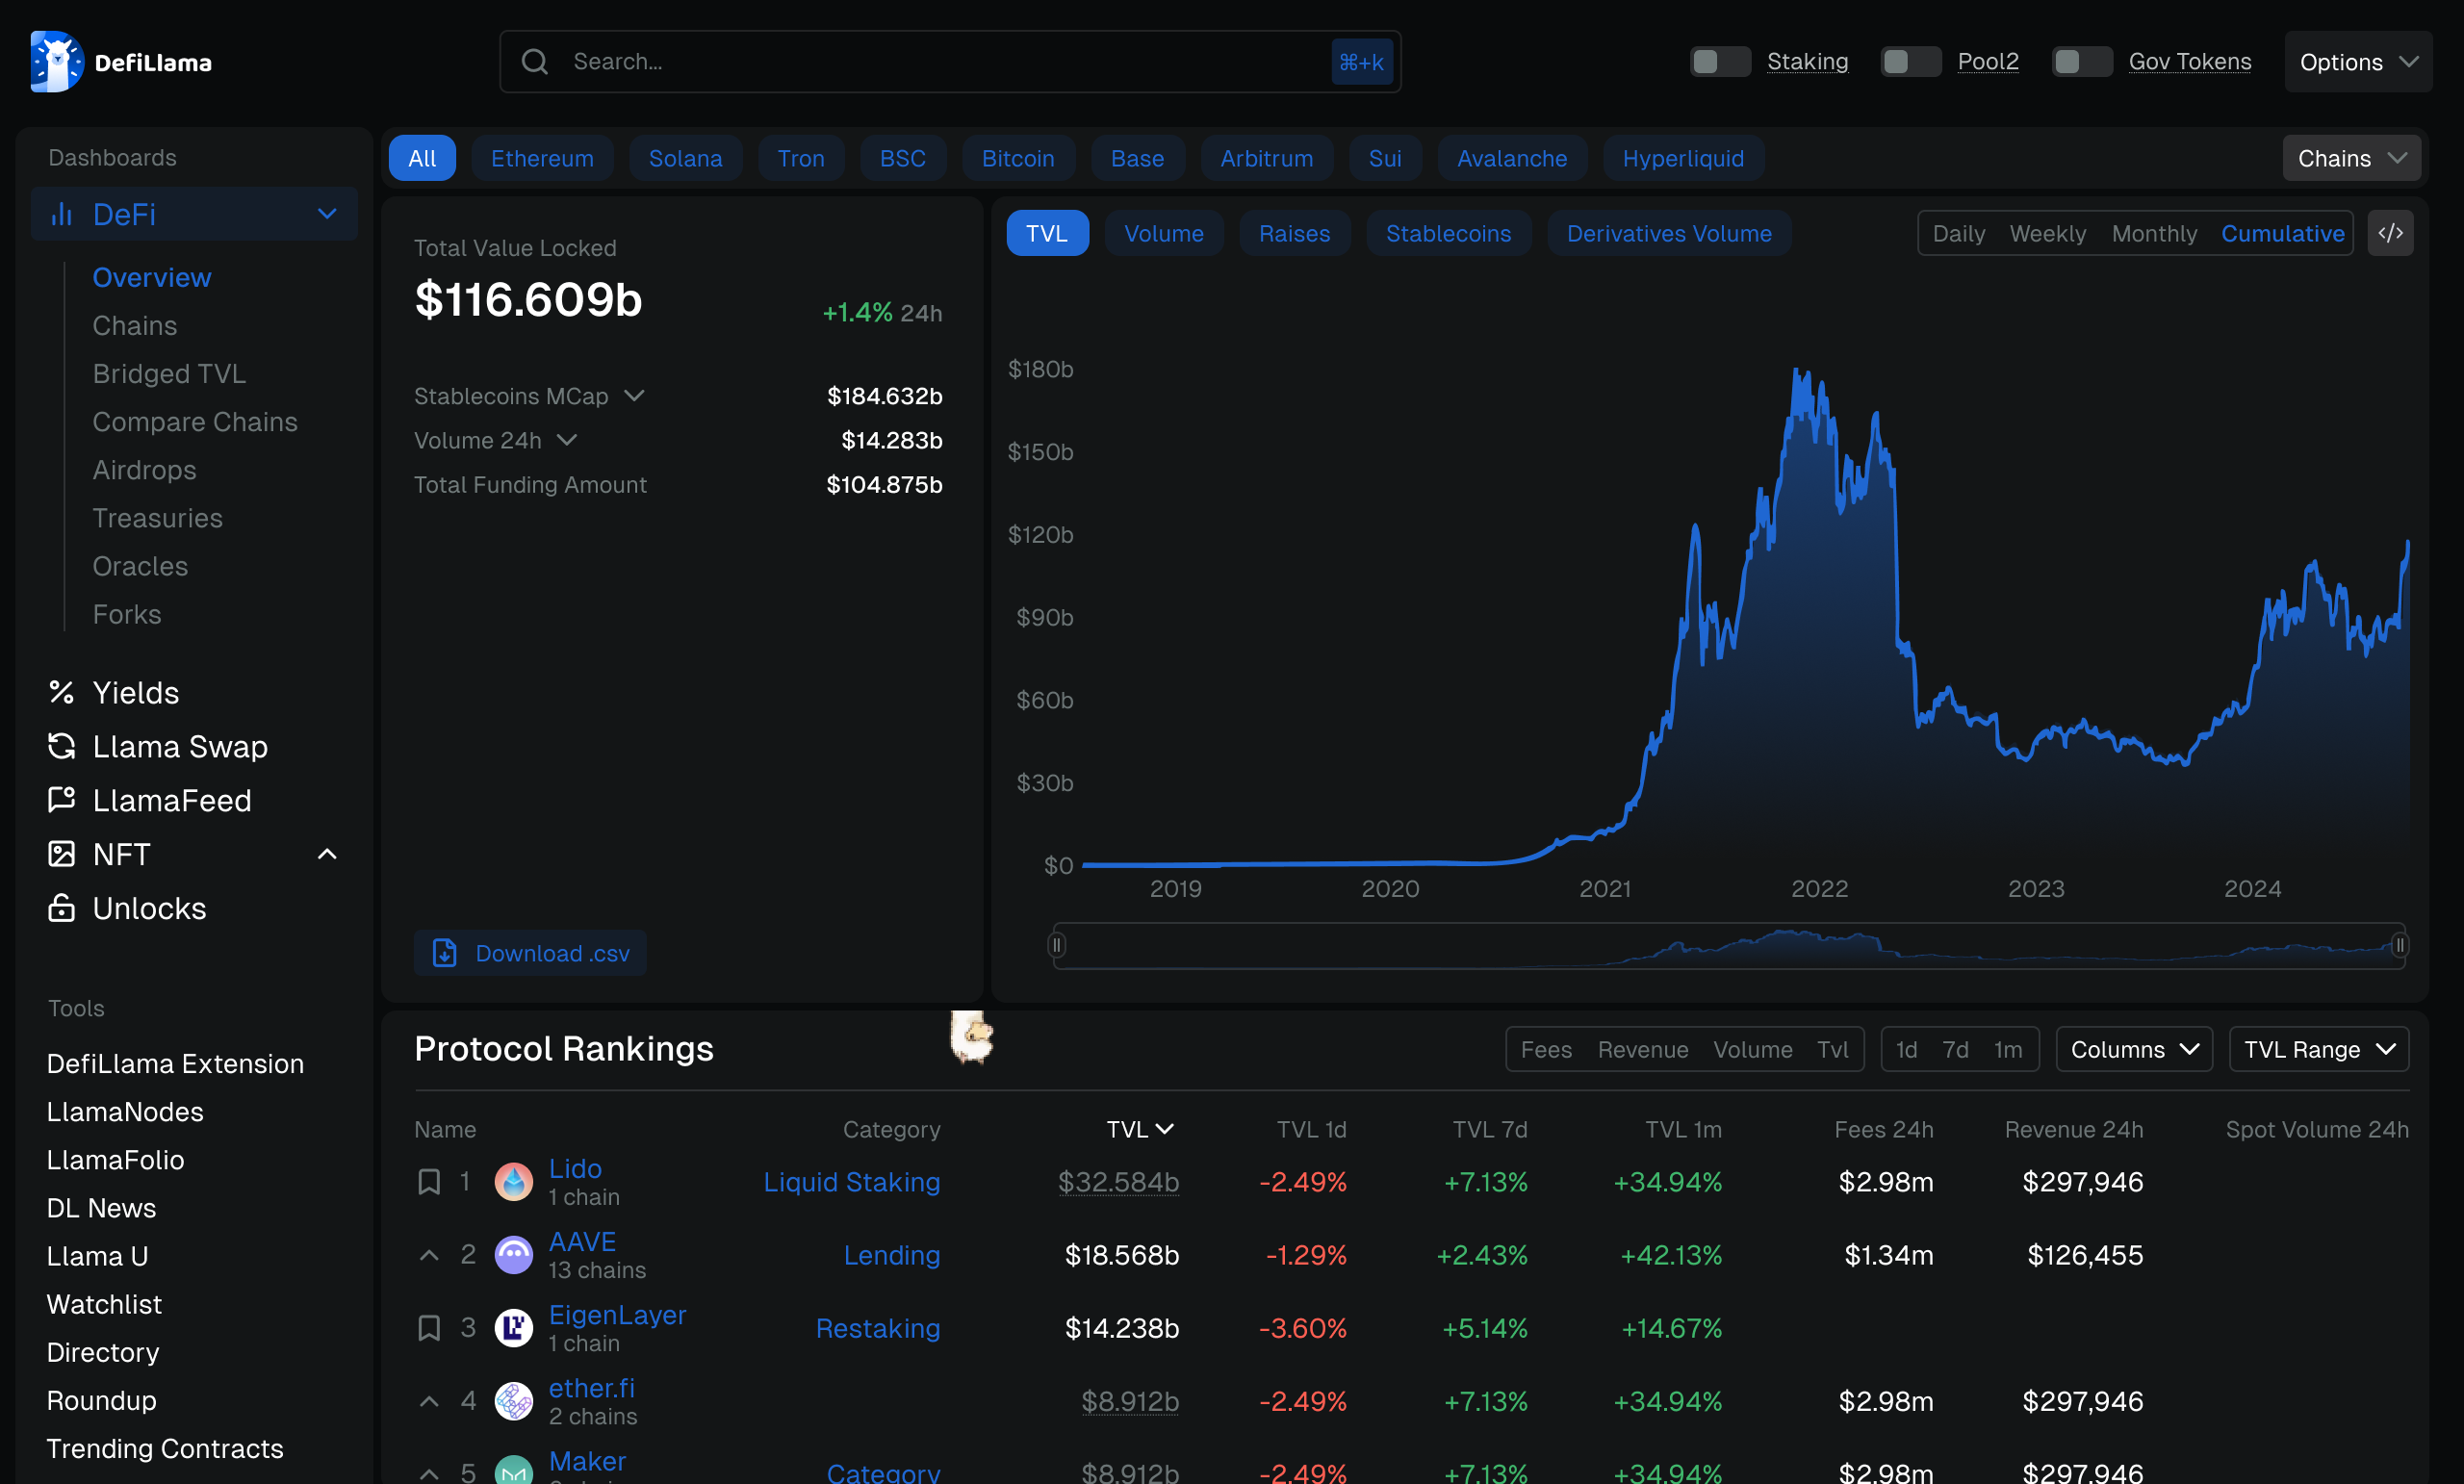Click the DefiLlama logo icon
Image resolution: width=2464 pixels, height=1484 pixels.
click(57, 62)
